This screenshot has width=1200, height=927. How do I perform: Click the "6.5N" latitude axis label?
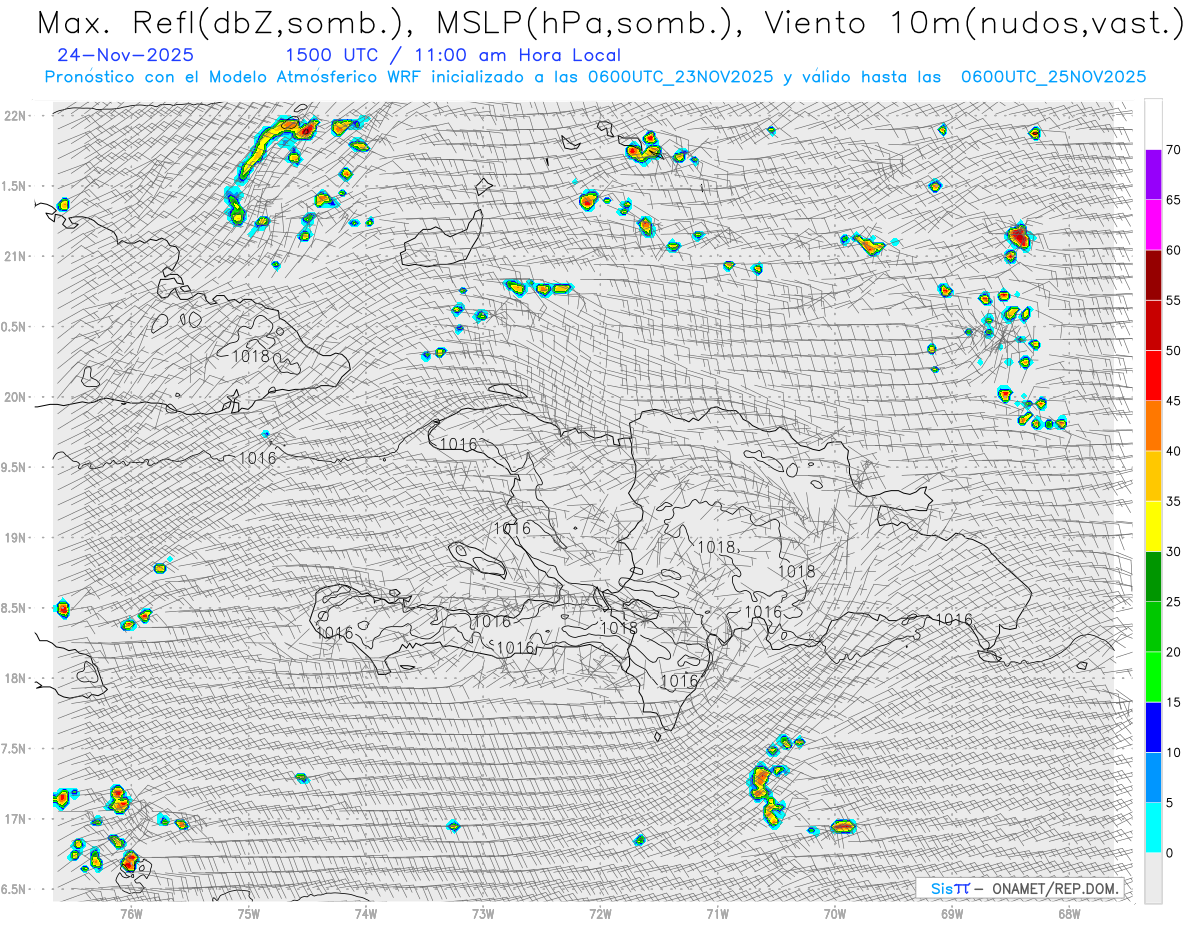pyautogui.click(x=15, y=889)
